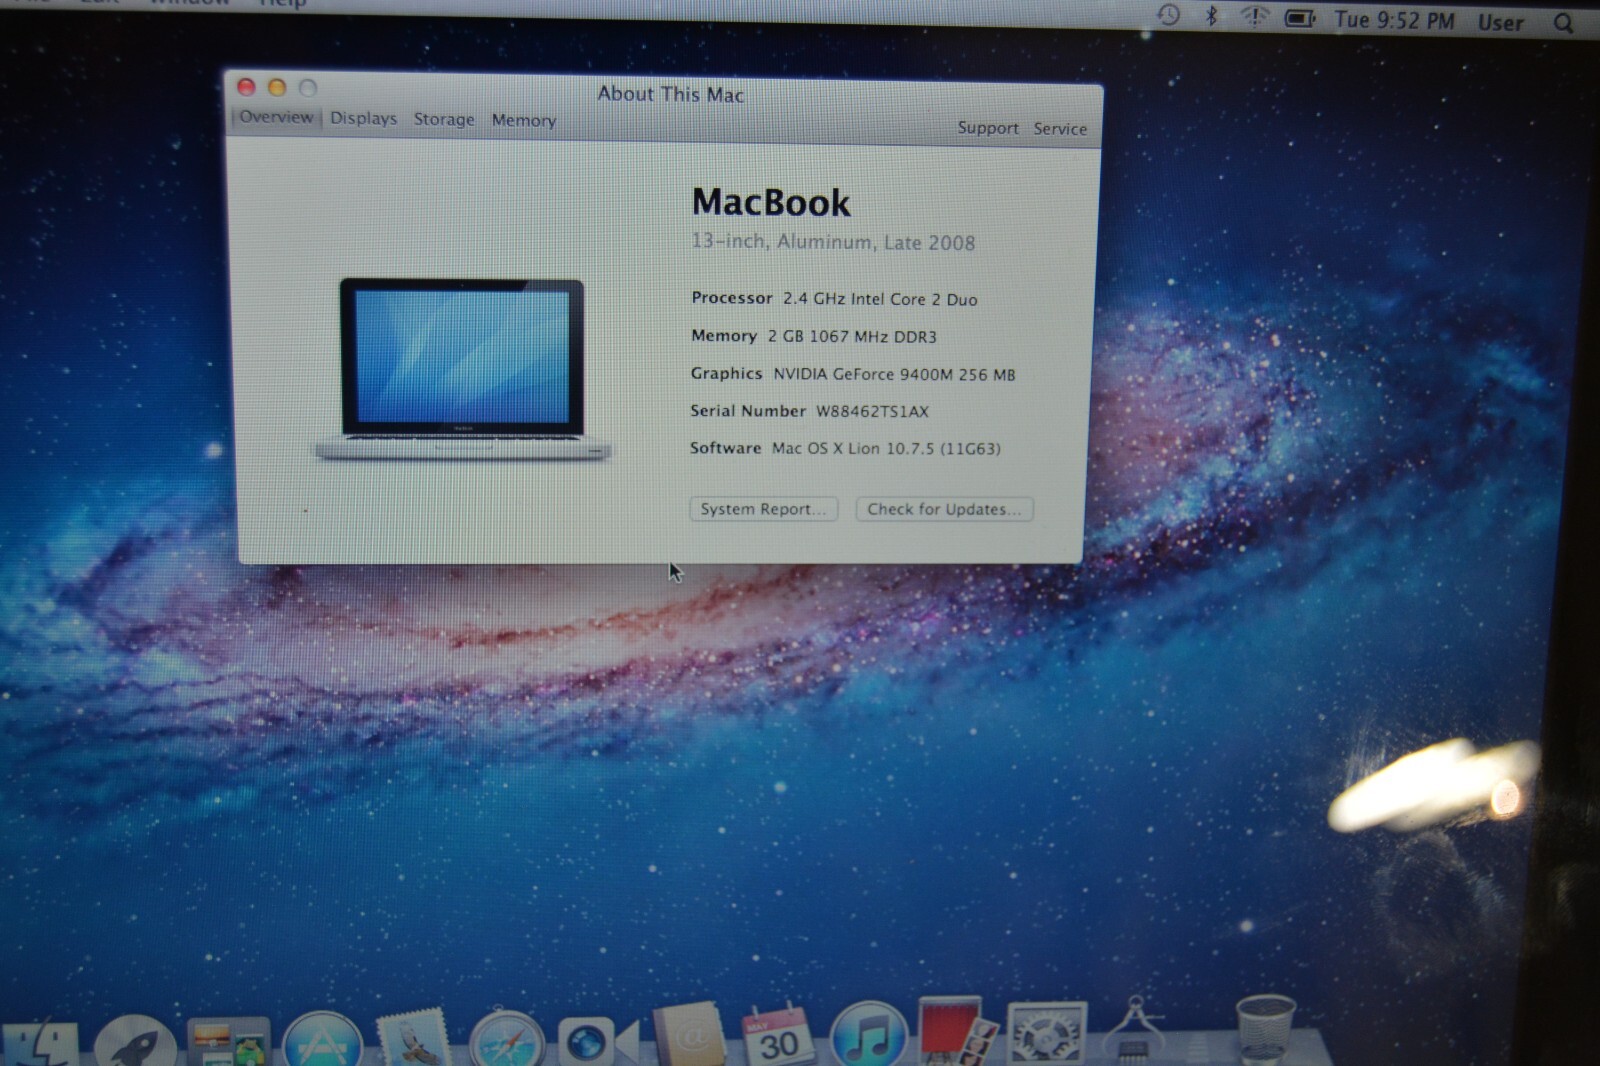Click the System Report button
Image resolution: width=1600 pixels, height=1066 pixels.
[x=763, y=509]
